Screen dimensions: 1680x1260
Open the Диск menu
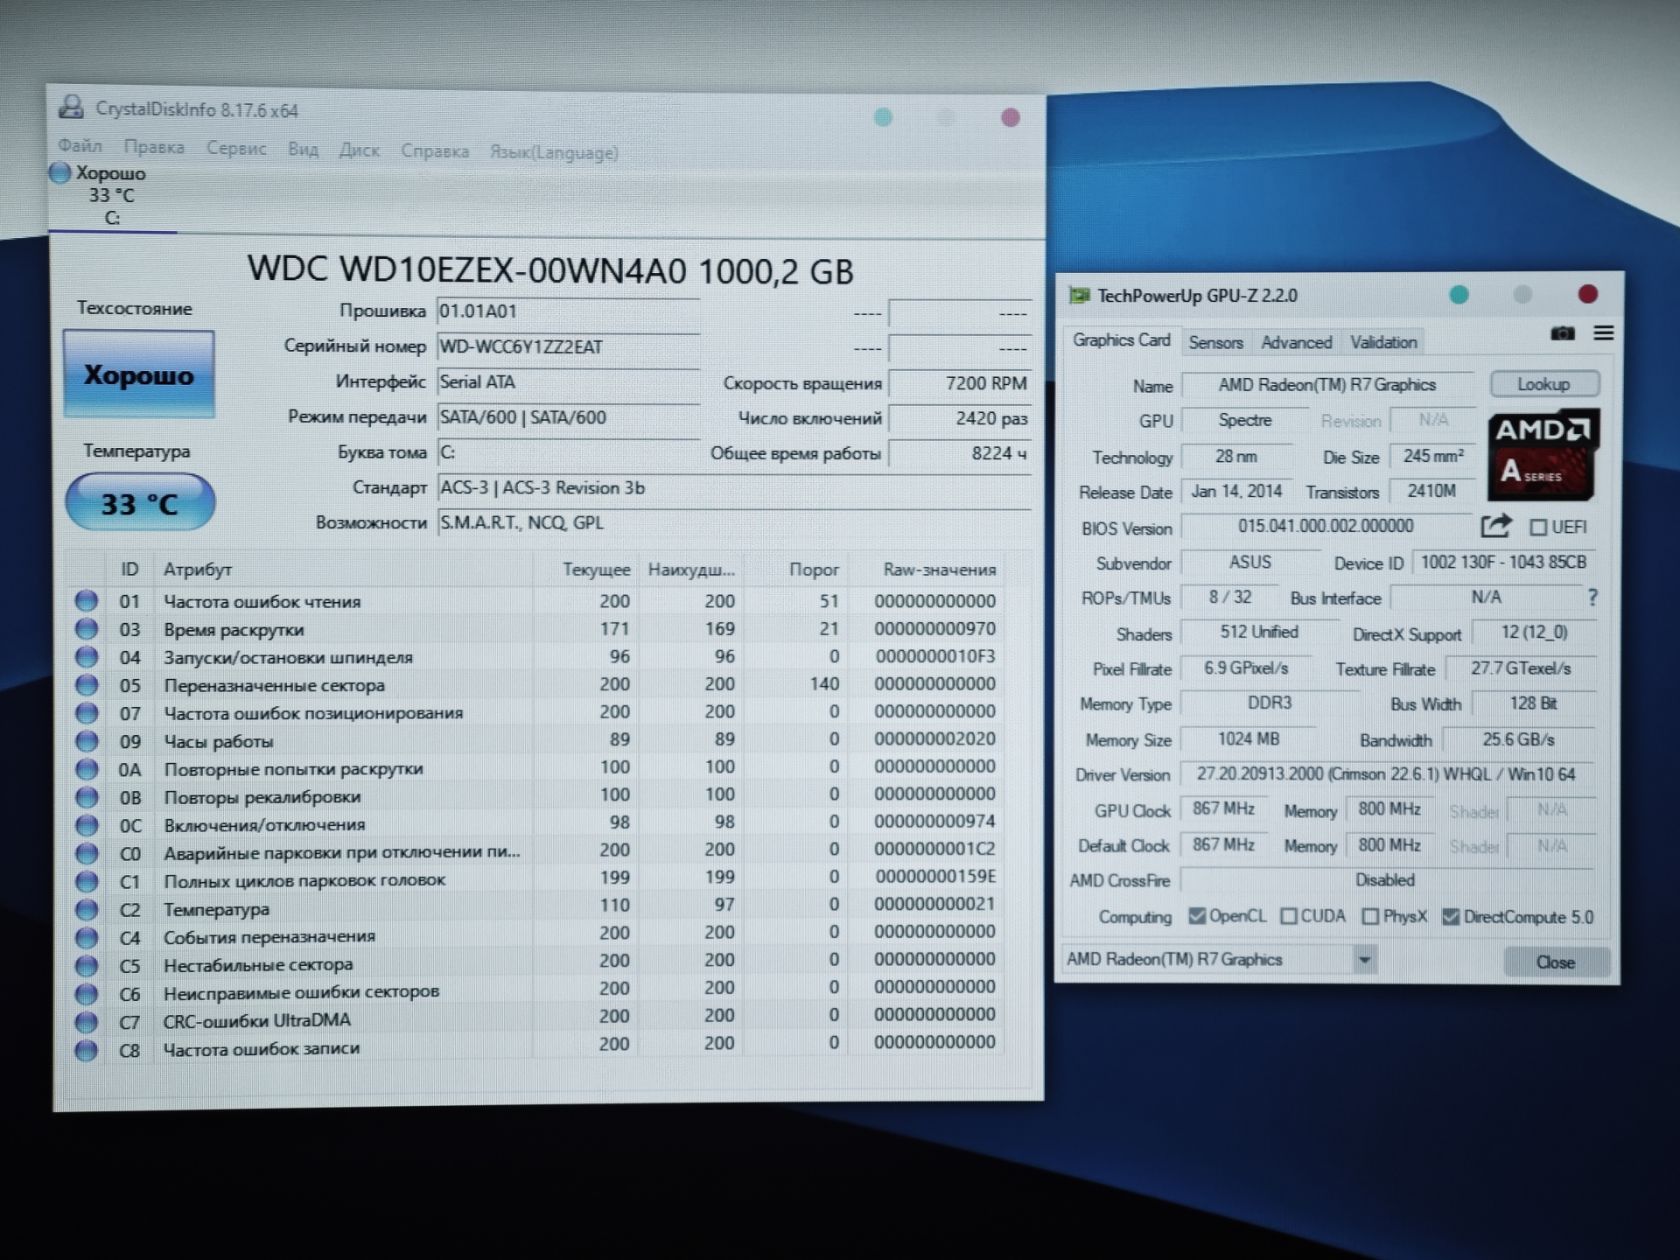pyautogui.click(x=359, y=151)
